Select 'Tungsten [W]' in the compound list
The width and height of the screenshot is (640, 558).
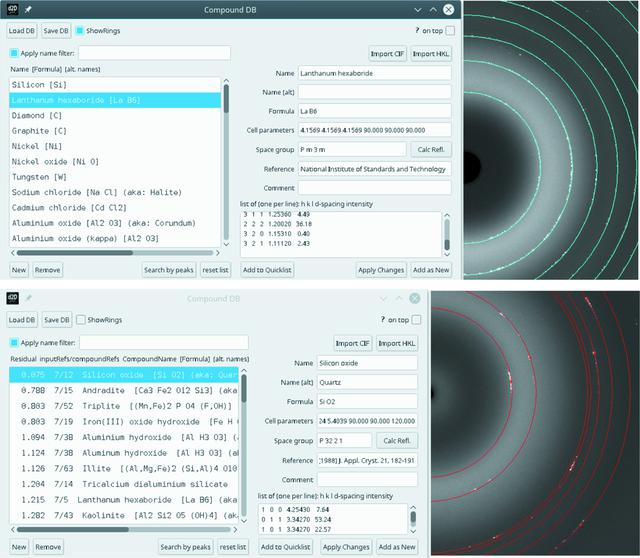[x=115, y=177]
